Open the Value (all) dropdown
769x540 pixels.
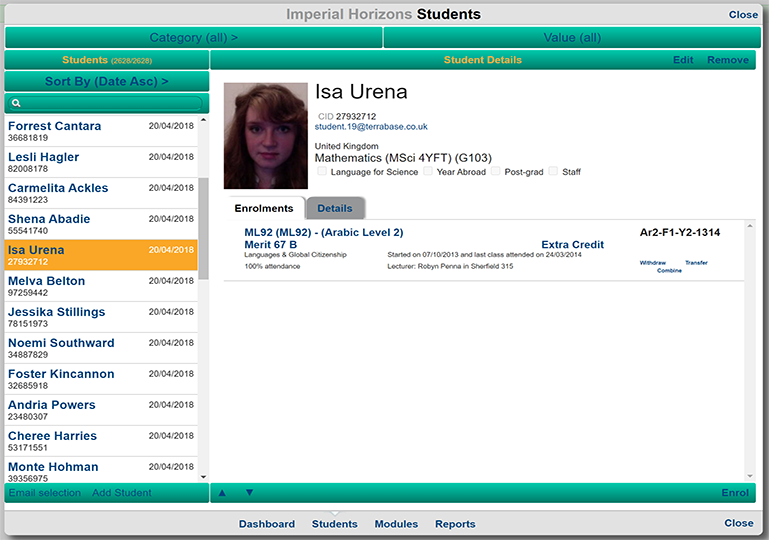pos(572,38)
